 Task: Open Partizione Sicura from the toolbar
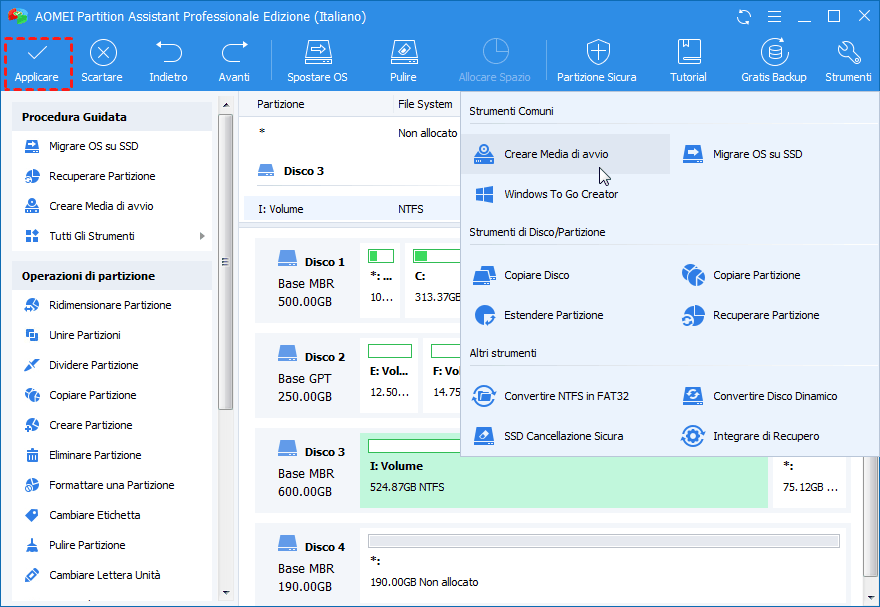596,61
